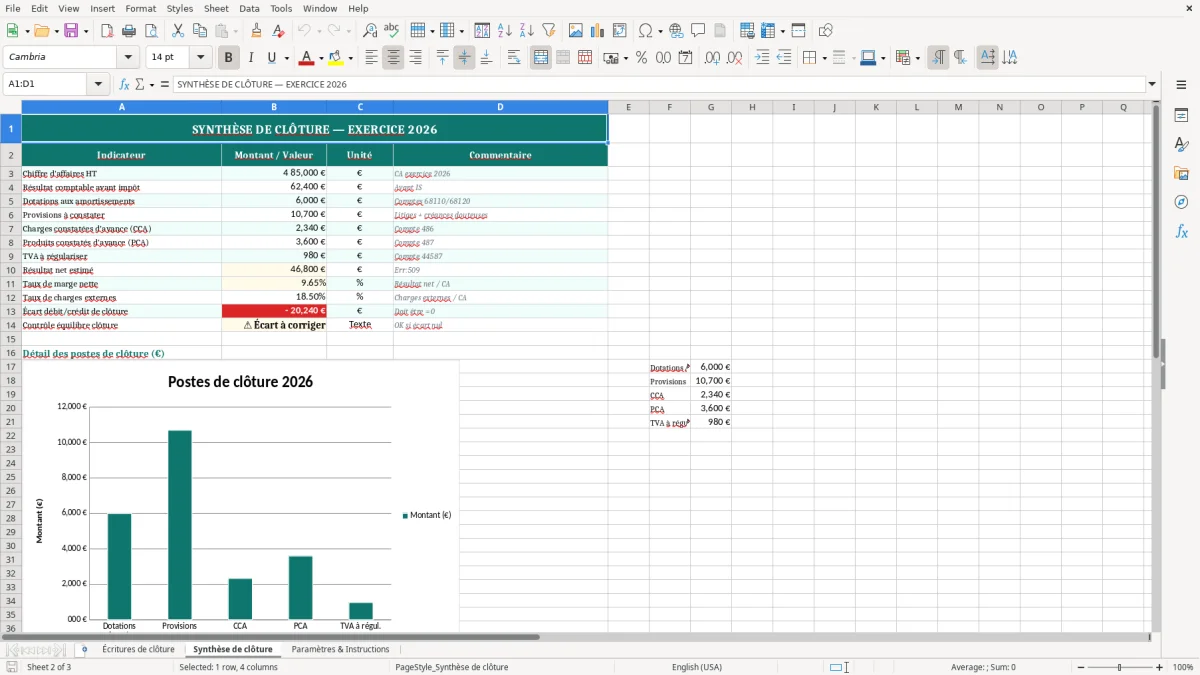Expand the formula bar arrow

1152,85
